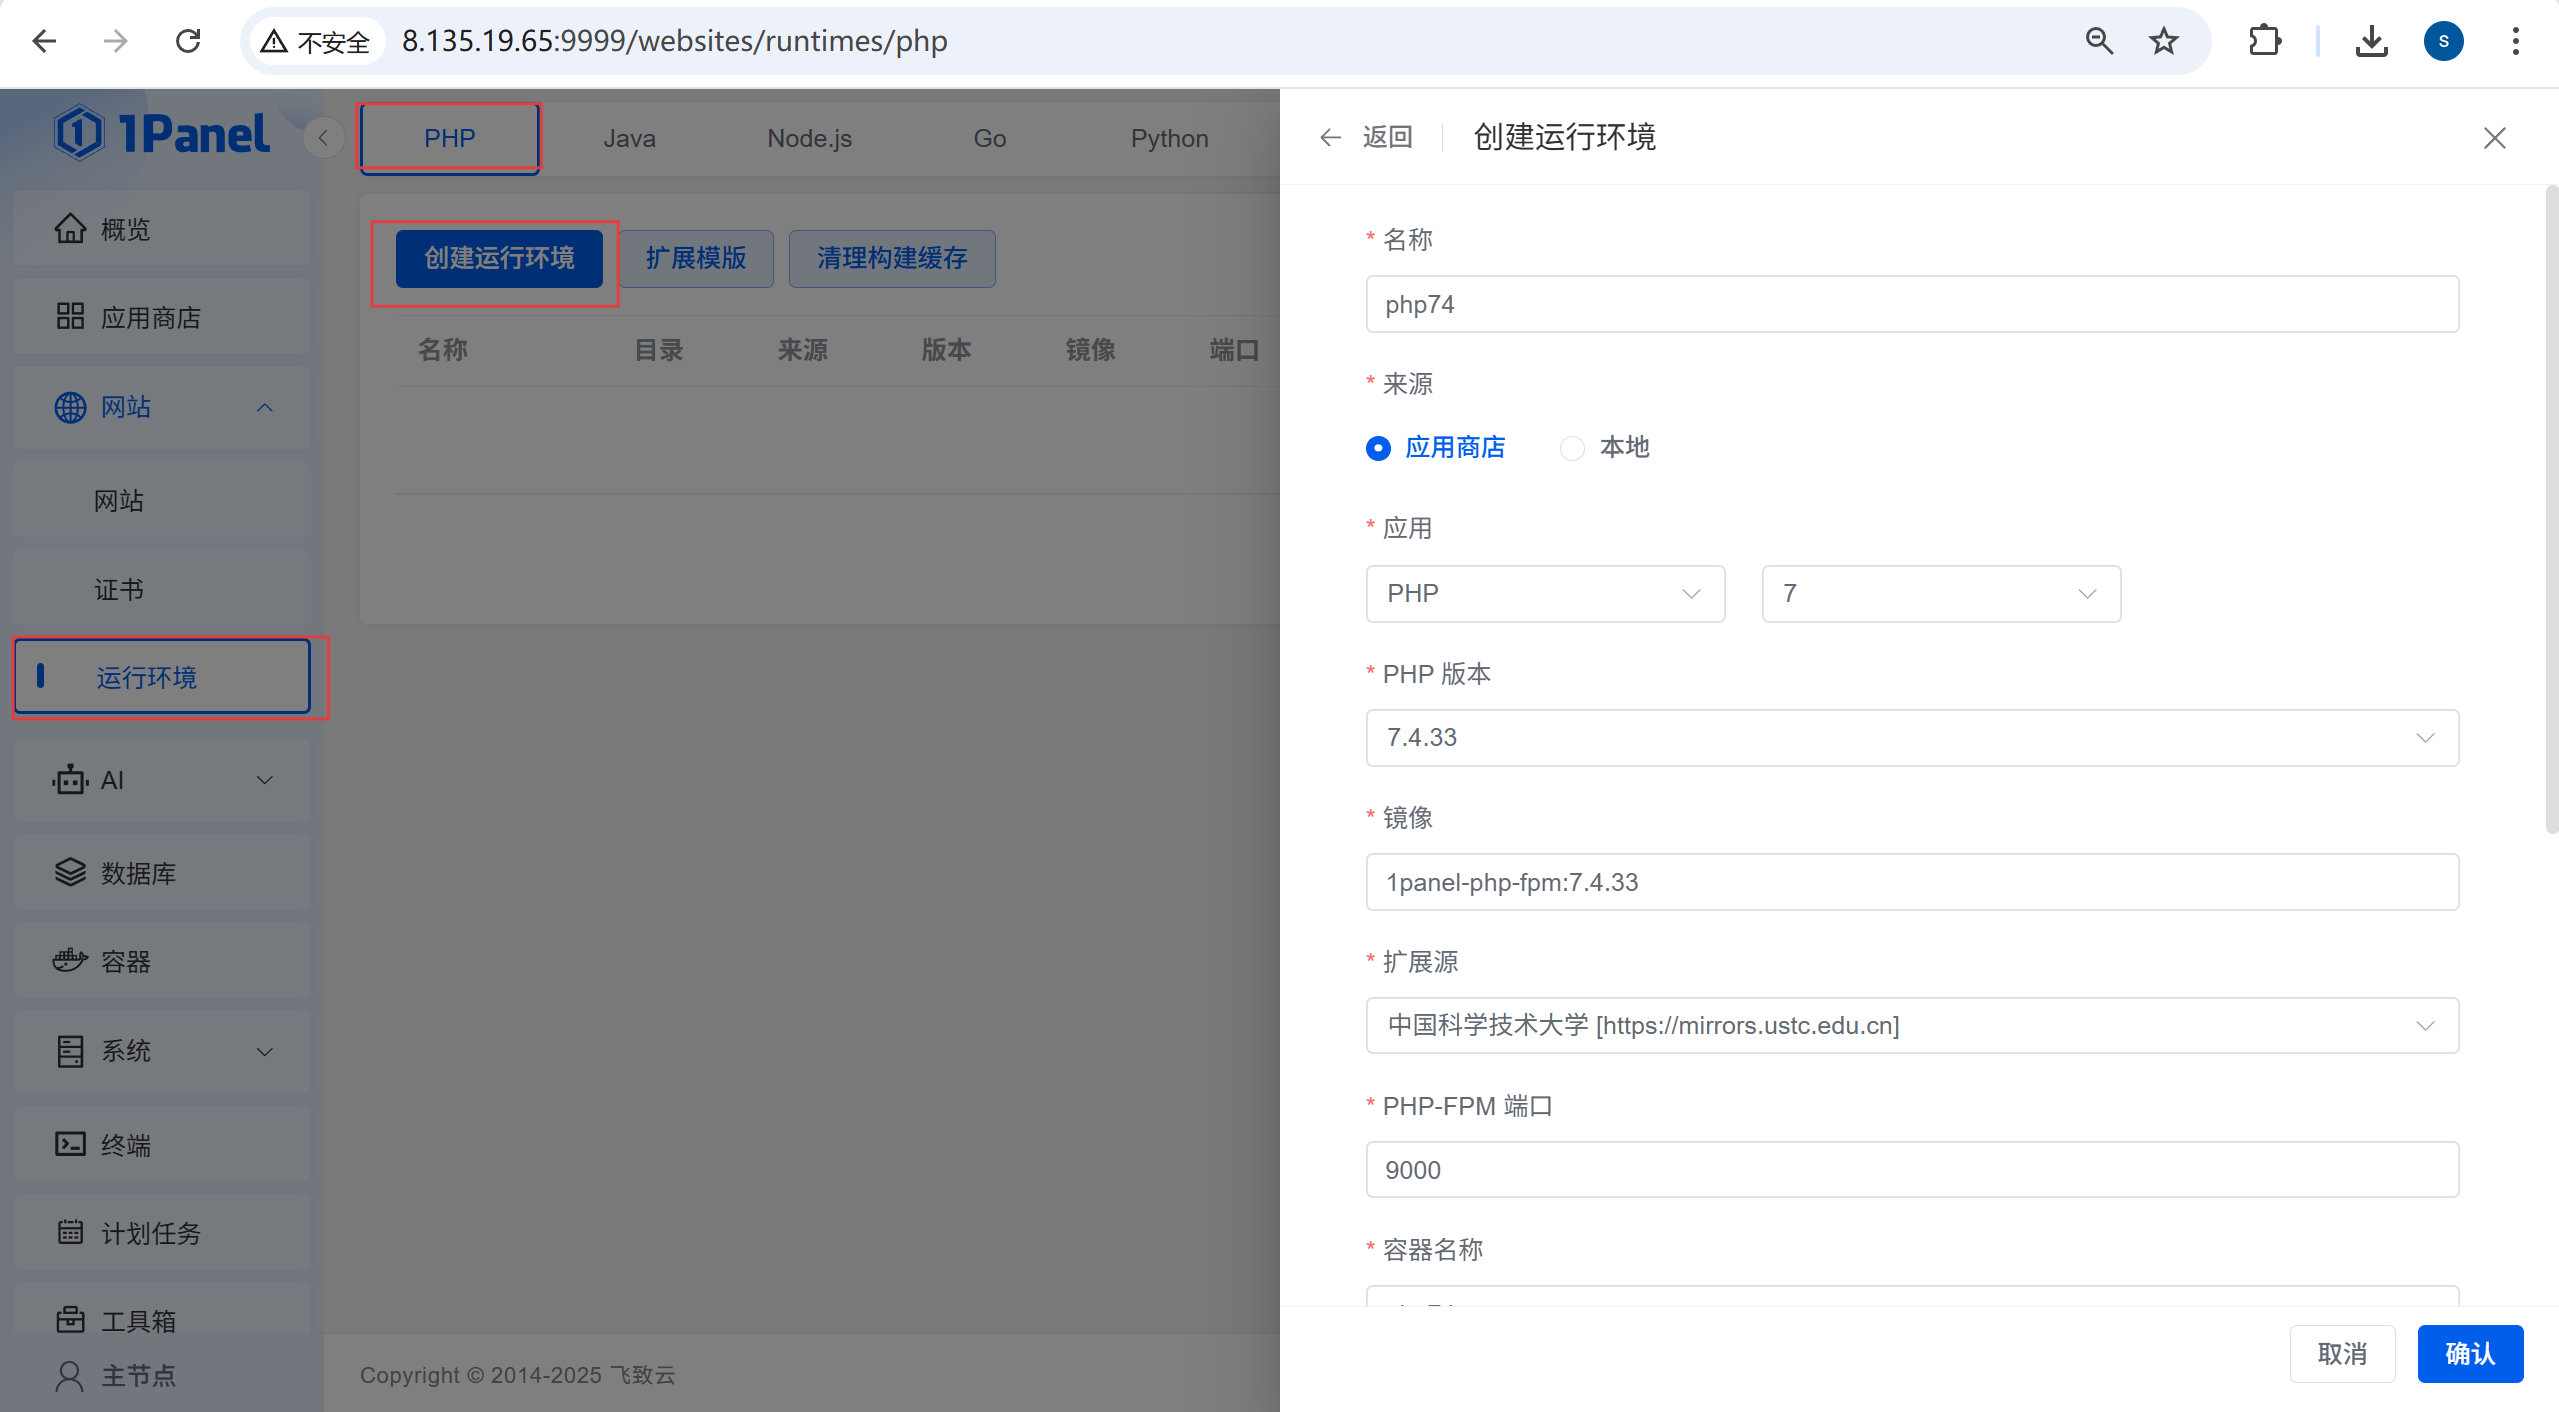This screenshot has height=1412, width=2559.
Task: Click the PHP-FPM 端口 input field
Action: coord(1911,1170)
